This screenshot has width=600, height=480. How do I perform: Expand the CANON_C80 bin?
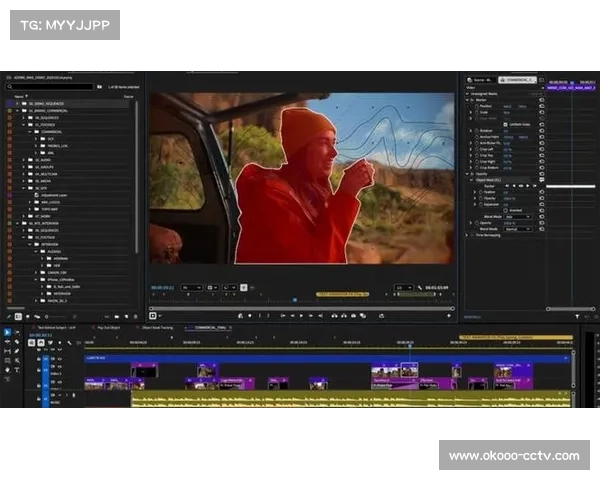pos(37,273)
